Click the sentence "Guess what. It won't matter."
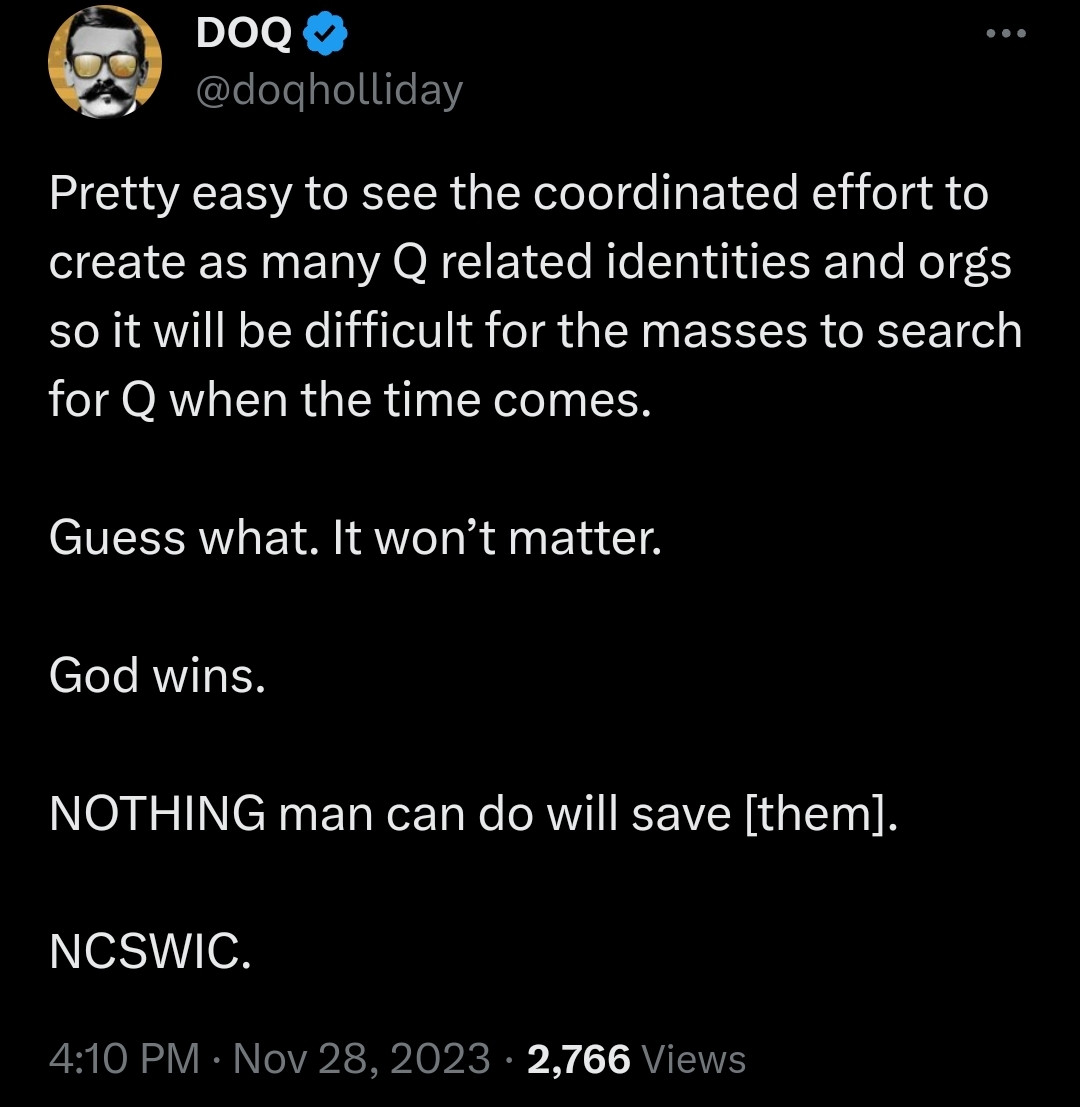1080x1107 pixels. tap(355, 538)
